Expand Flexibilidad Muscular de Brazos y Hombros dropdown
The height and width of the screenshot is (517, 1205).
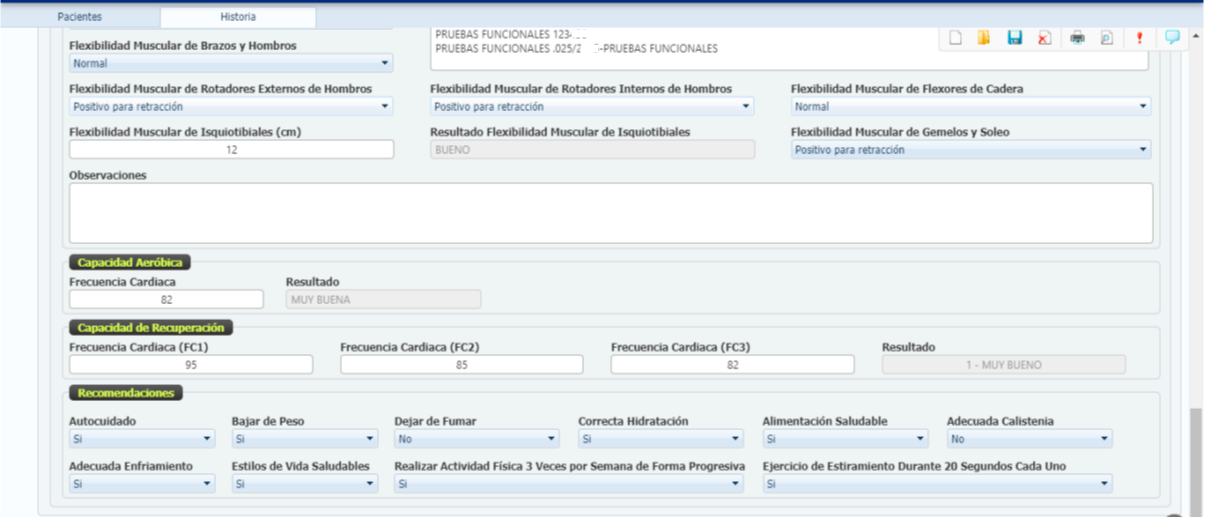tap(230, 64)
